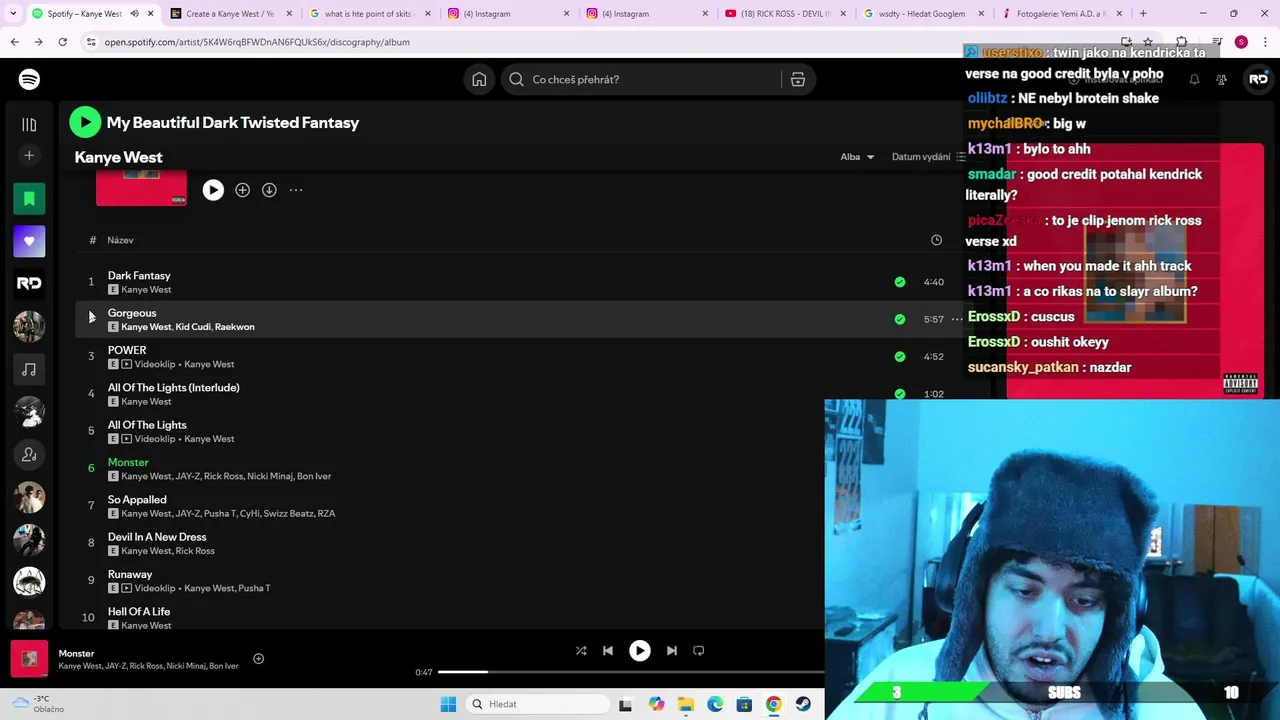Switch to wsdty - Hledat Googlem tab
1280x720 pixels.
tap(923, 14)
